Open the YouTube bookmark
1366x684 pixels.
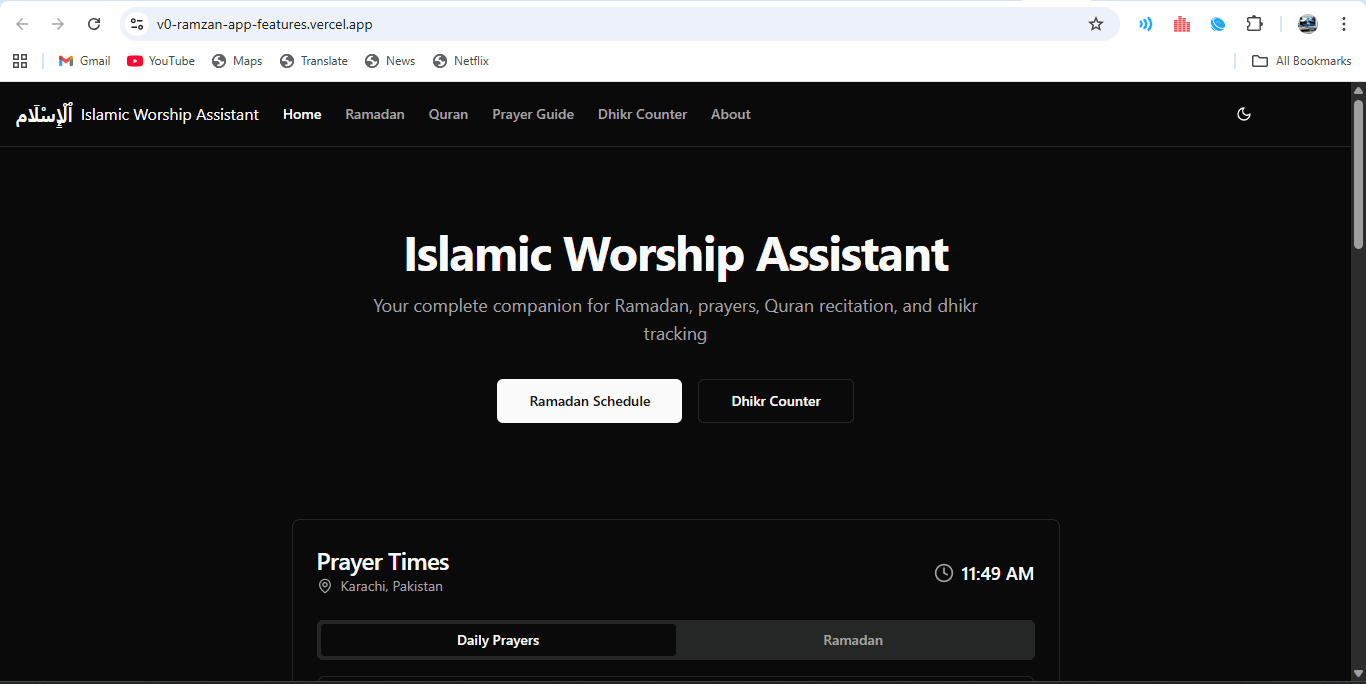tap(161, 61)
